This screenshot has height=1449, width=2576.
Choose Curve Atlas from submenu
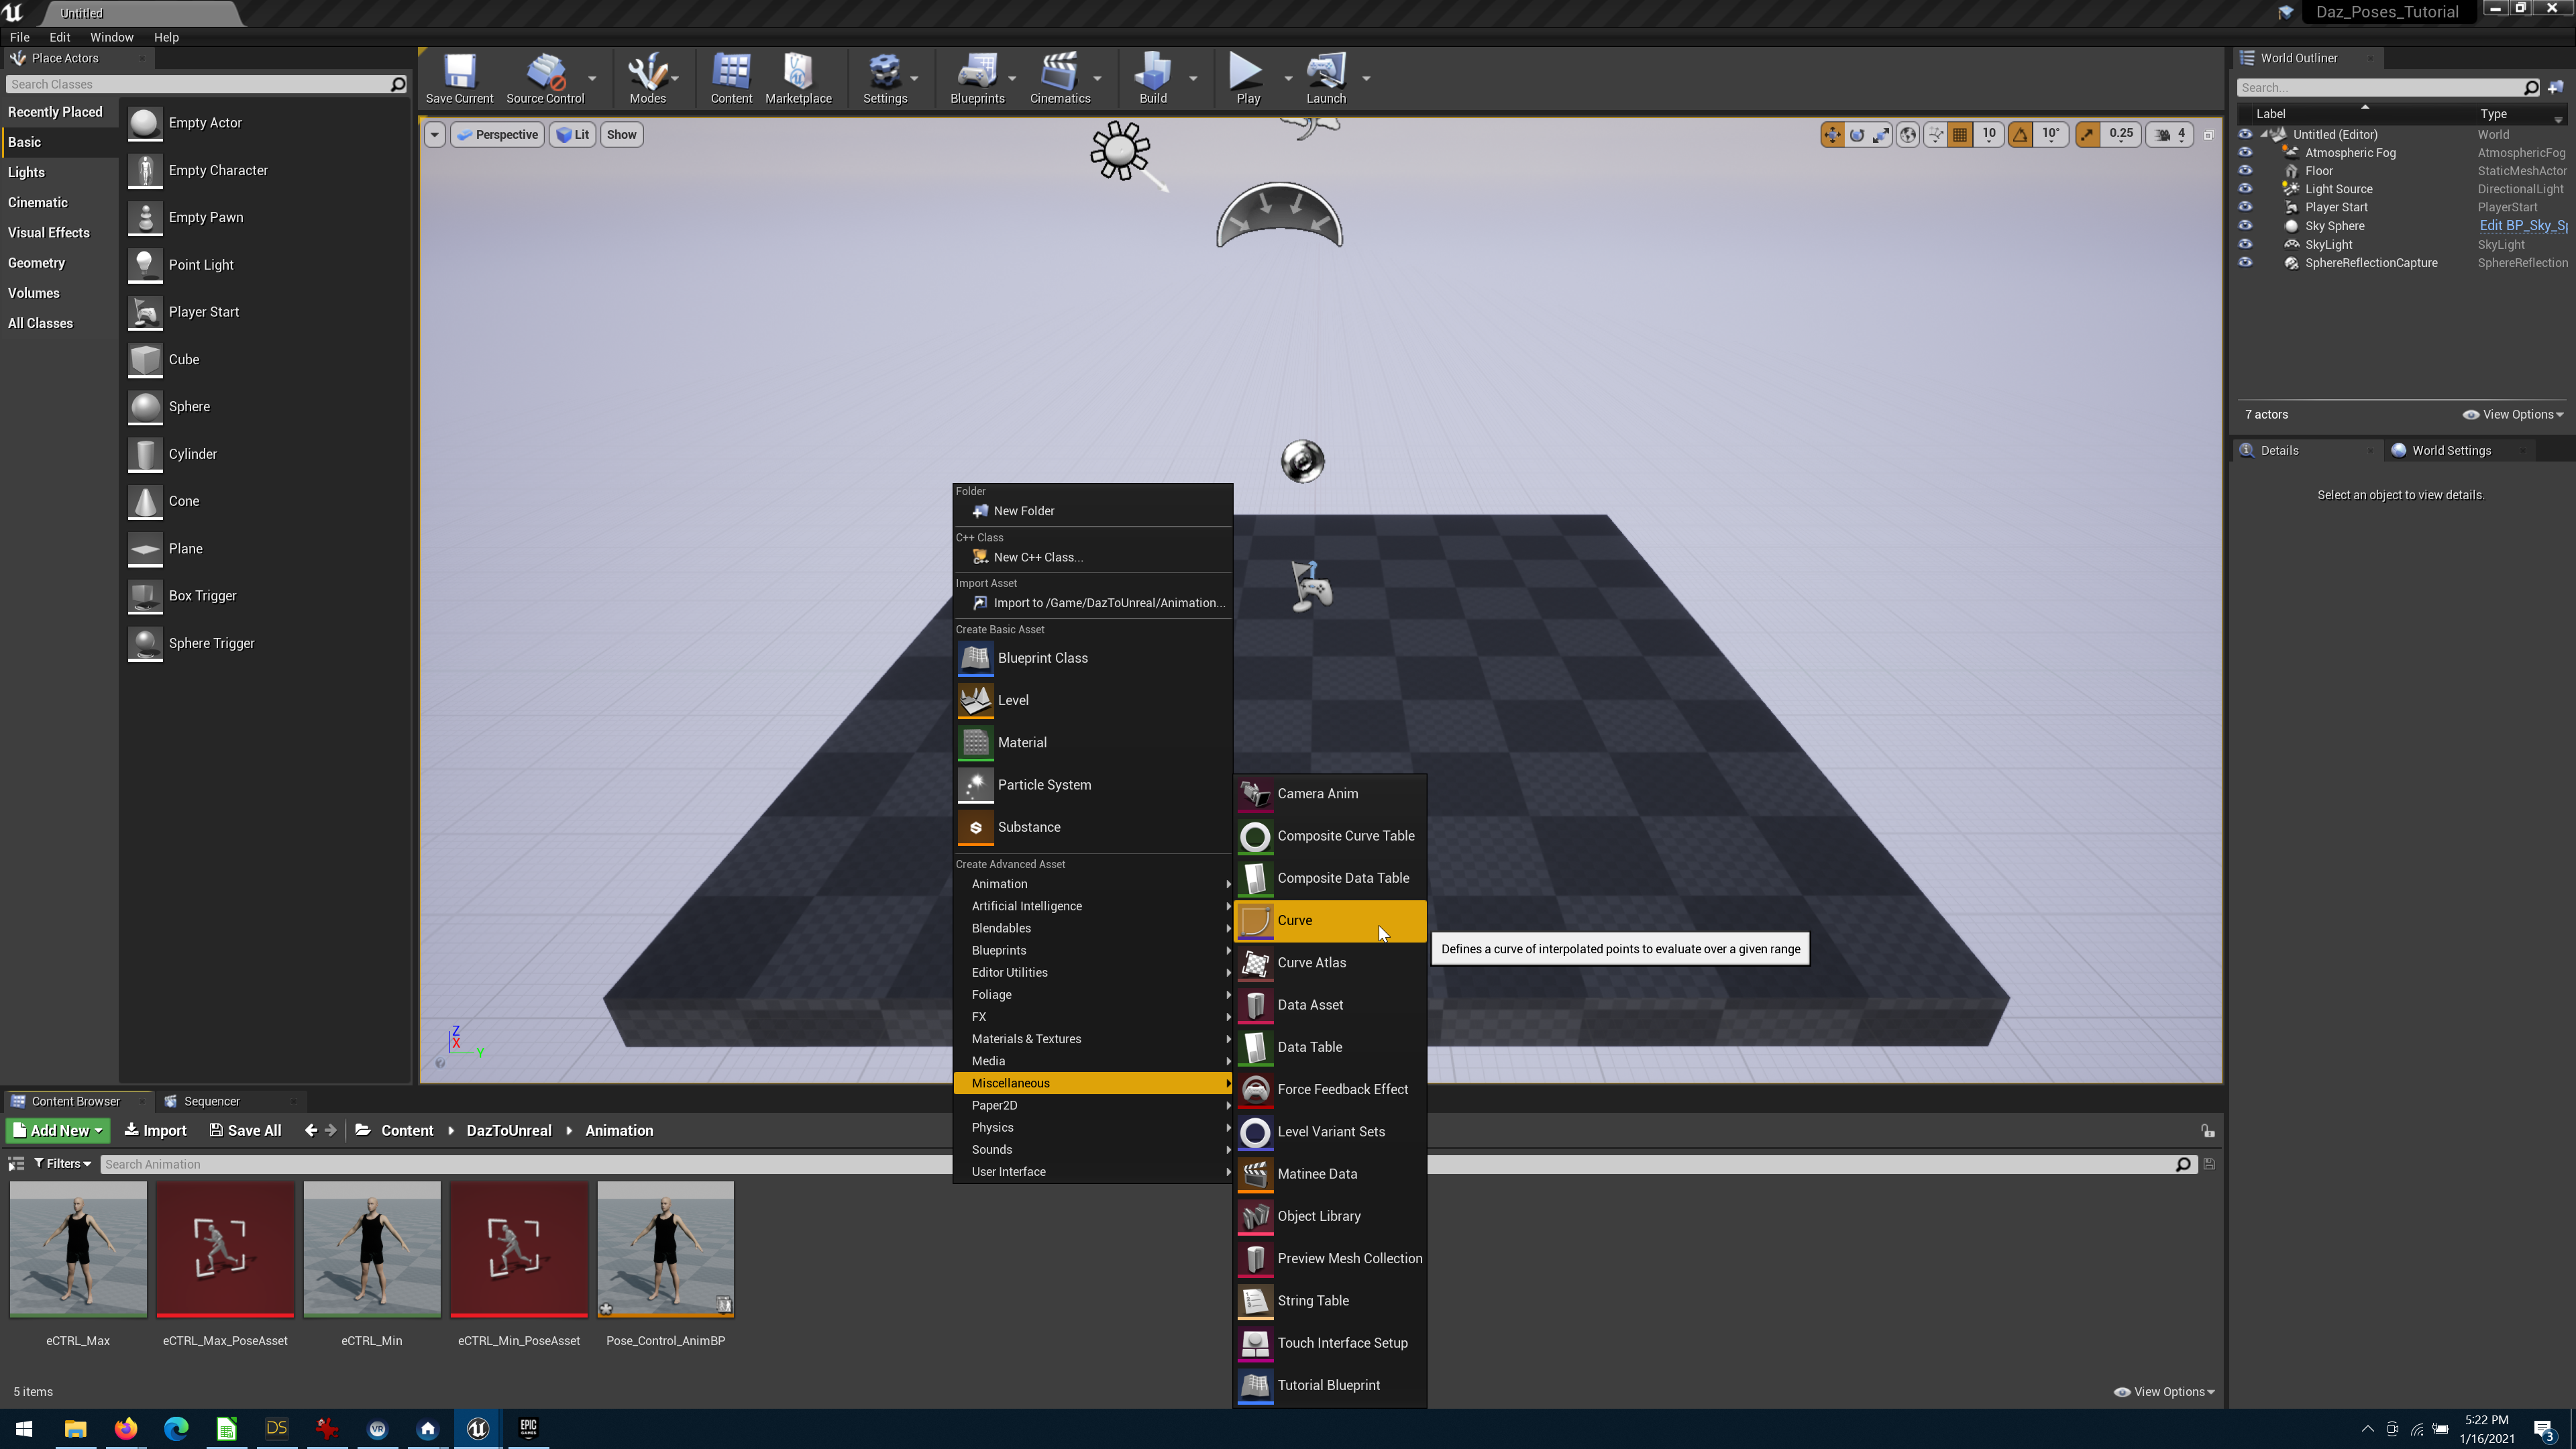point(1330,962)
